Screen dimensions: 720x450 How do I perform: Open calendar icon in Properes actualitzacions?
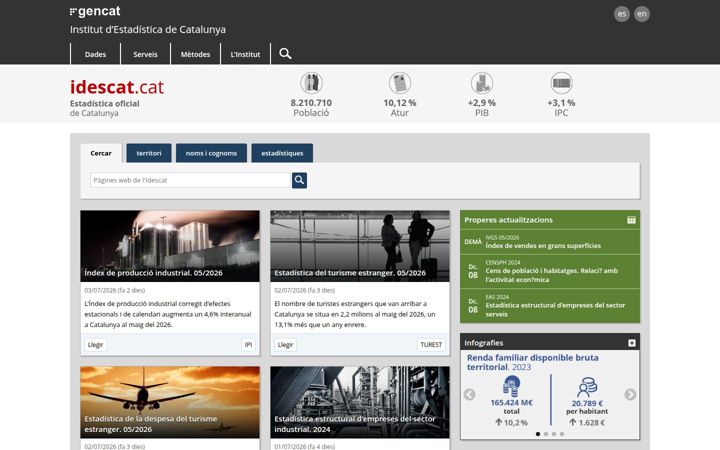631,220
